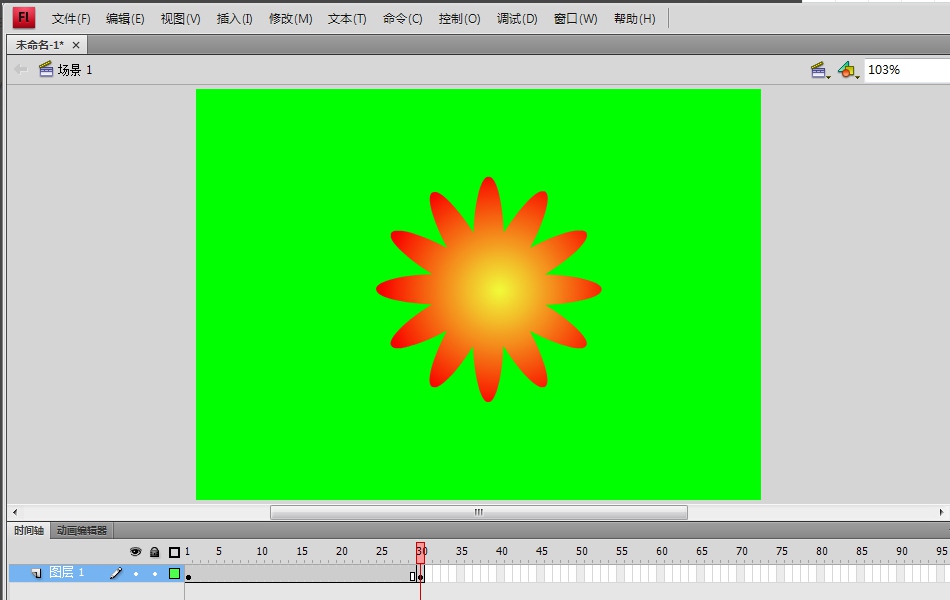
Task: Click the Flash FL application logo
Action: [x=24, y=18]
